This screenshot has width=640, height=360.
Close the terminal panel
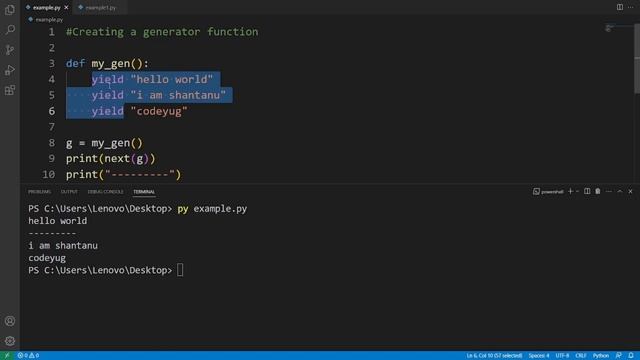click(x=630, y=191)
